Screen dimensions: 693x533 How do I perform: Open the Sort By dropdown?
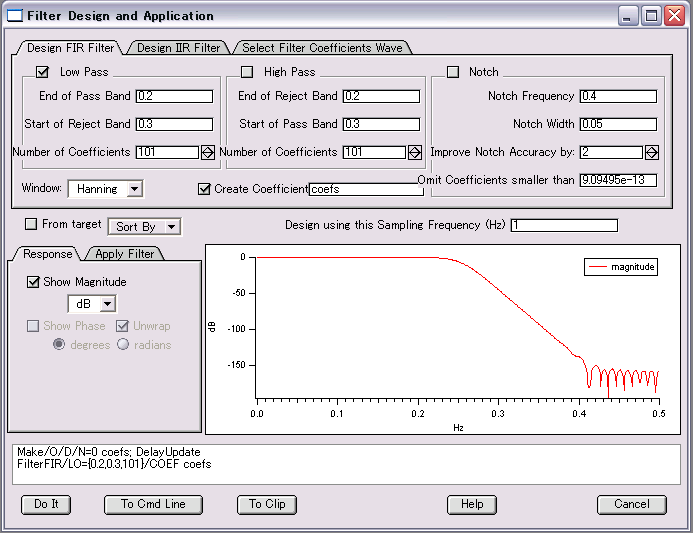(x=145, y=227)
